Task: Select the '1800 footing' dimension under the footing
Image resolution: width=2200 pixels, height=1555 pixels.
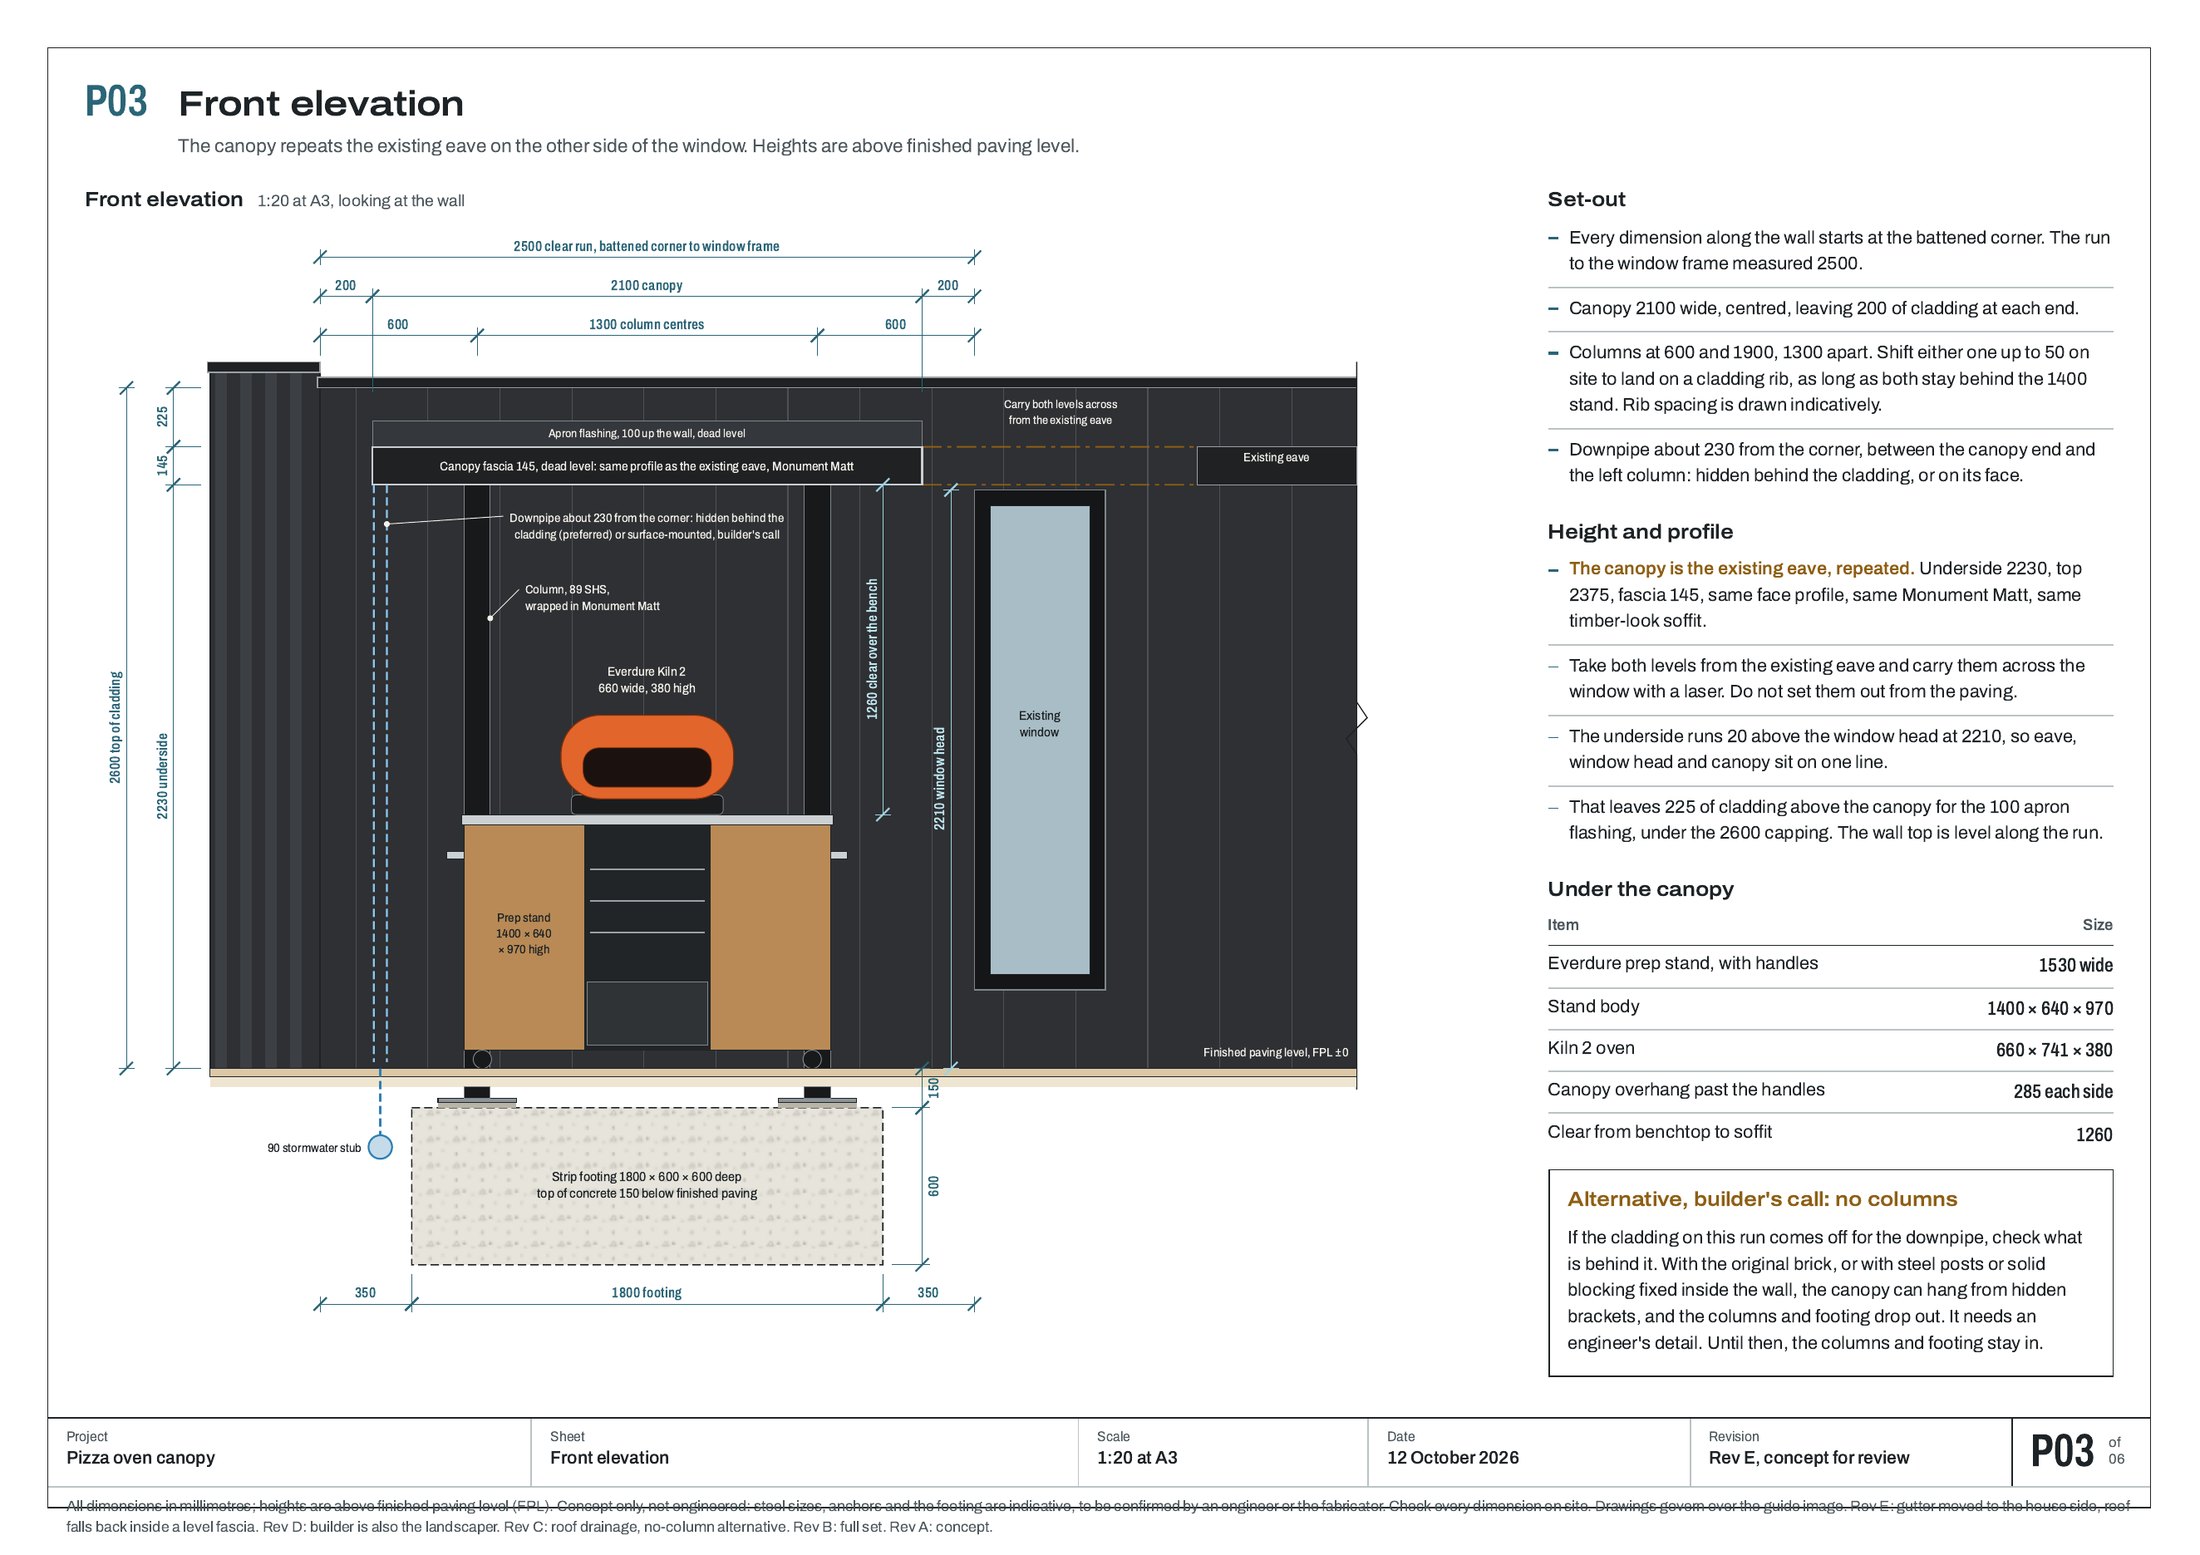Action: pyautogui.click(x=646, y=1293)
